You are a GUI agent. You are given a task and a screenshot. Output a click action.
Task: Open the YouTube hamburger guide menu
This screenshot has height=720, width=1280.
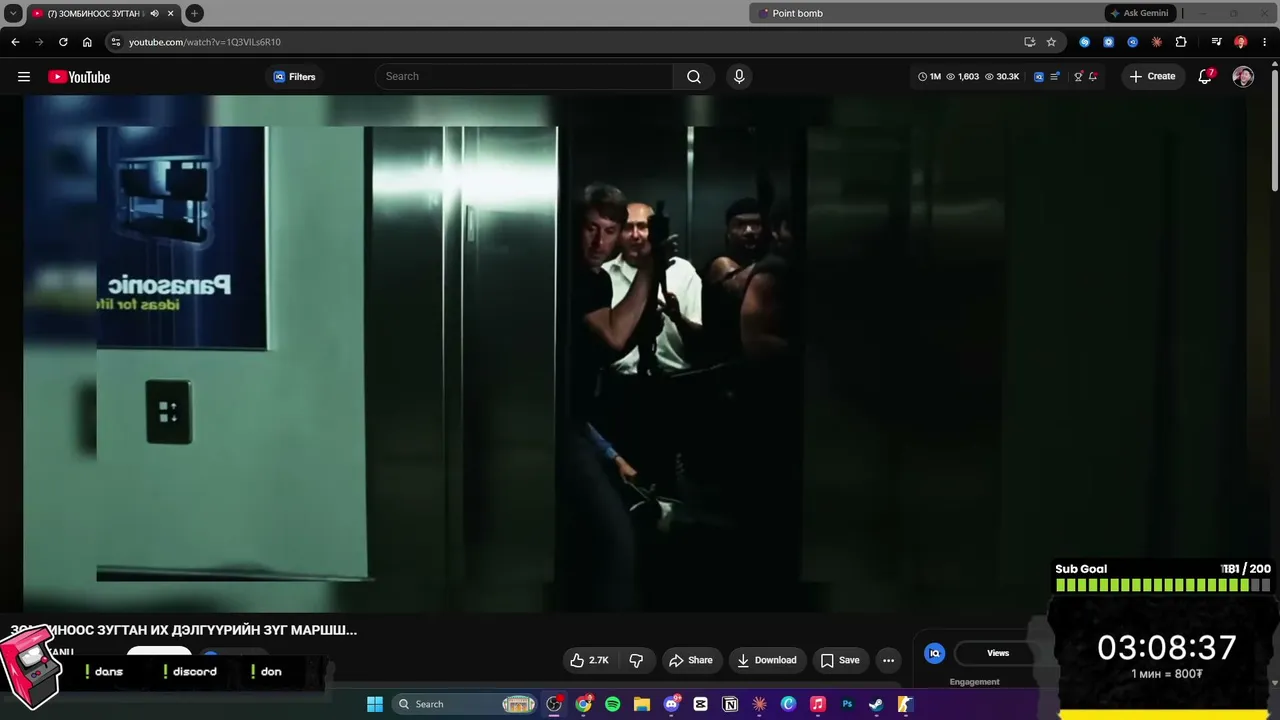coord(24,77)
